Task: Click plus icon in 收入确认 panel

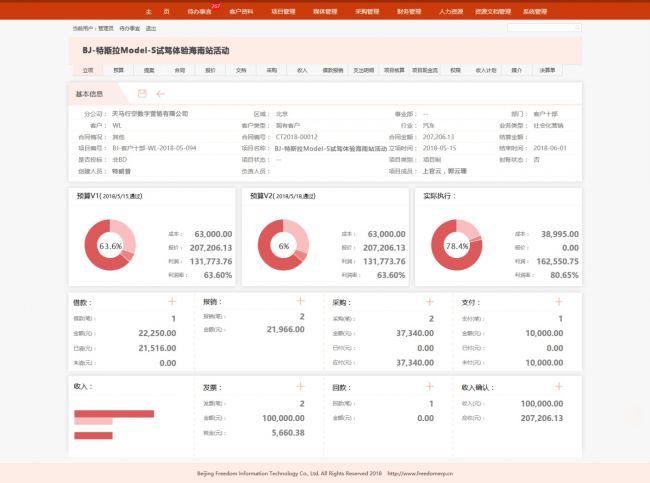Action: click(x=558, y=386)
